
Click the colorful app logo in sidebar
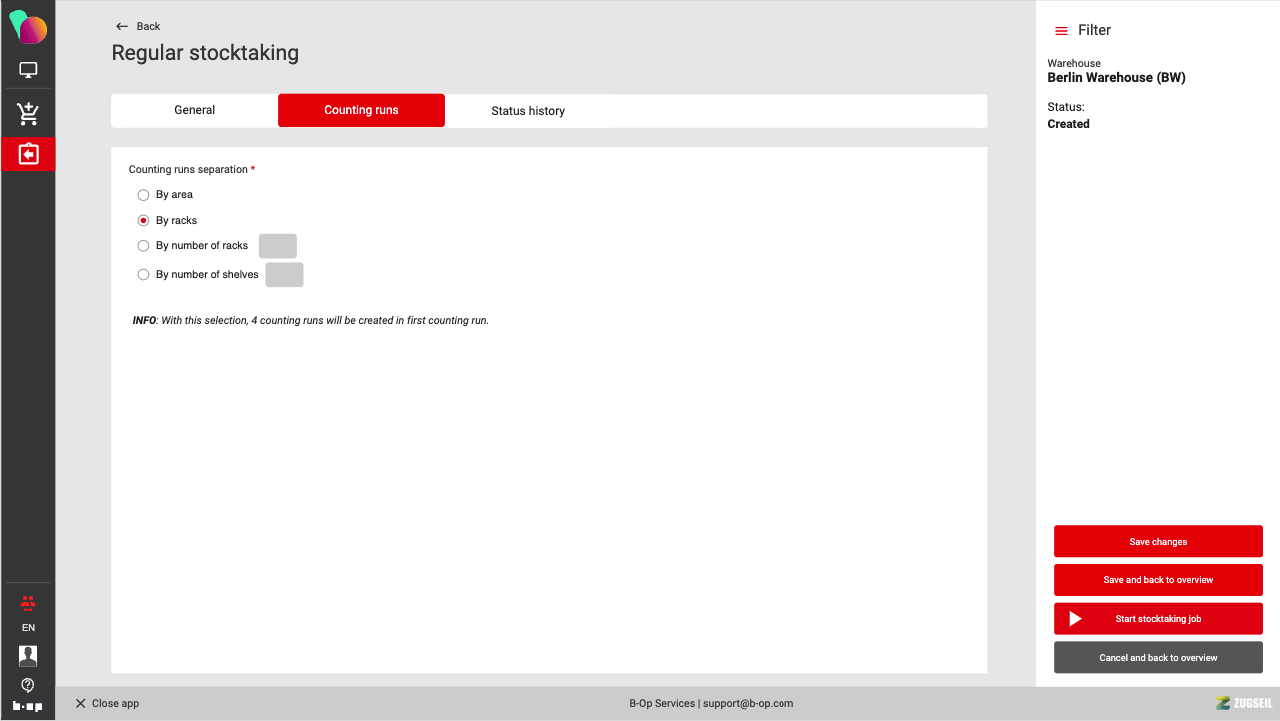28,27
